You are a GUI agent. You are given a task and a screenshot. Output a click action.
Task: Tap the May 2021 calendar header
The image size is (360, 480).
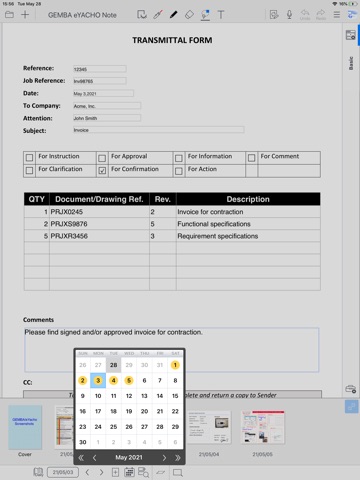click(x=129, y=457)
